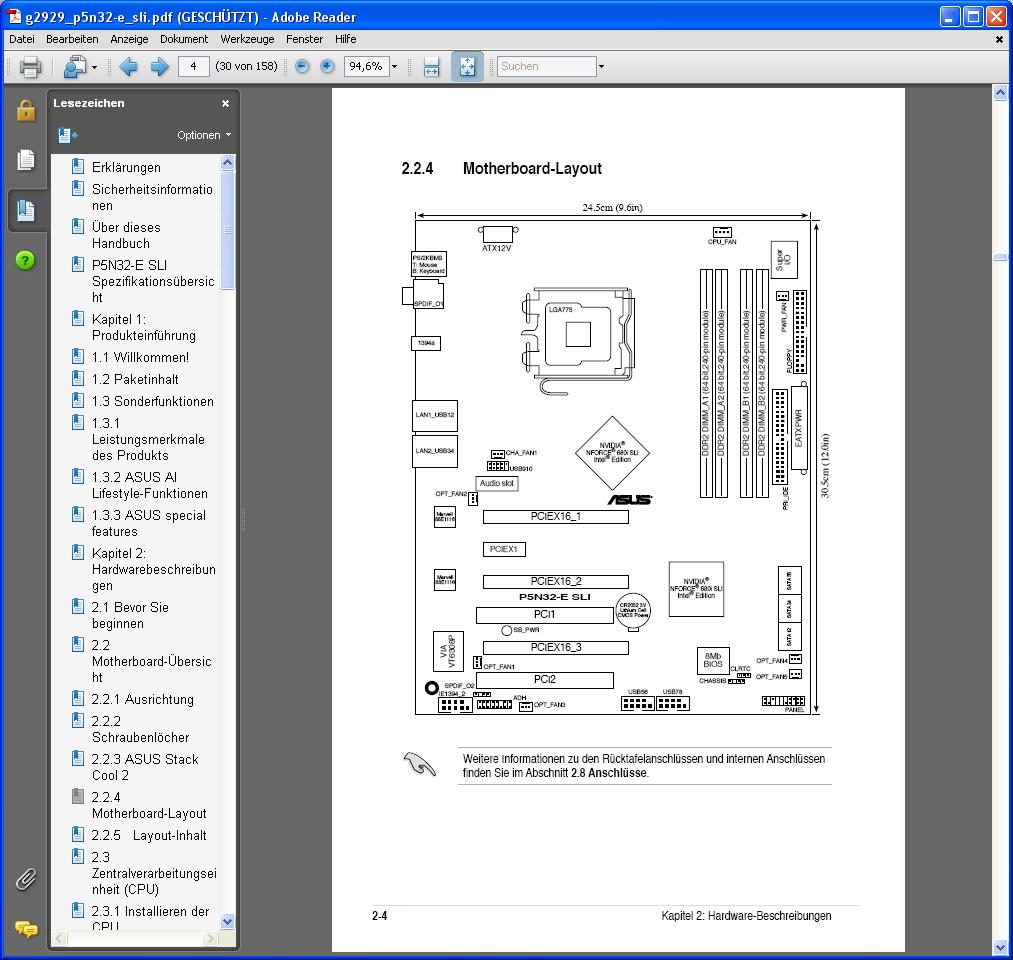
Task: Open the Anzeige menu
Action: tap(129, 39)
